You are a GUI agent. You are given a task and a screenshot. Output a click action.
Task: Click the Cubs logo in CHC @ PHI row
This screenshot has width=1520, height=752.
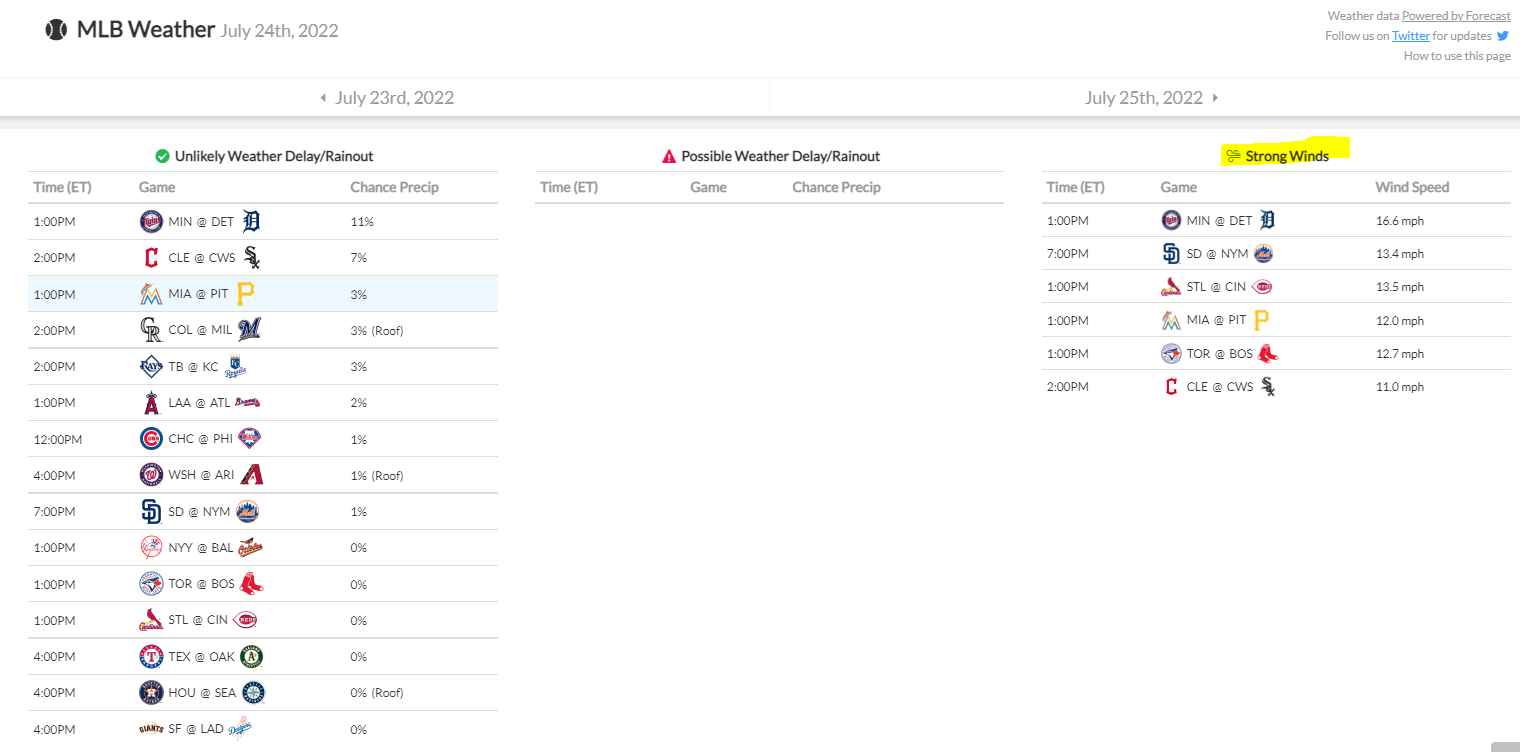tap(151, 439)
